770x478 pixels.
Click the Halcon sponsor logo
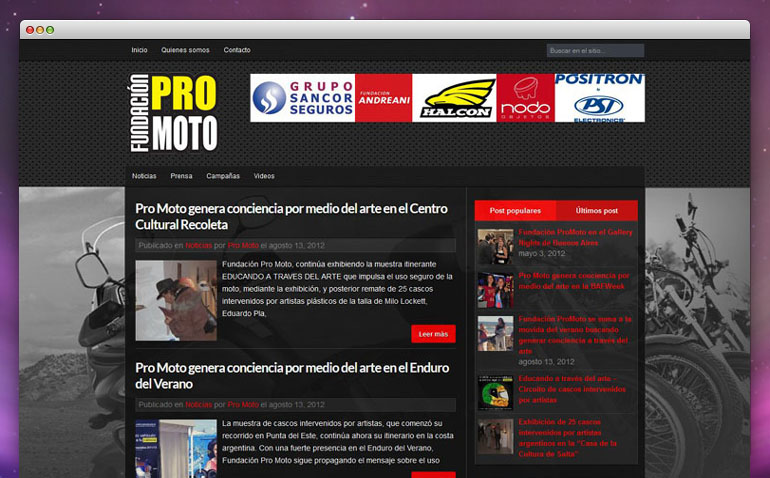(454, 98)
